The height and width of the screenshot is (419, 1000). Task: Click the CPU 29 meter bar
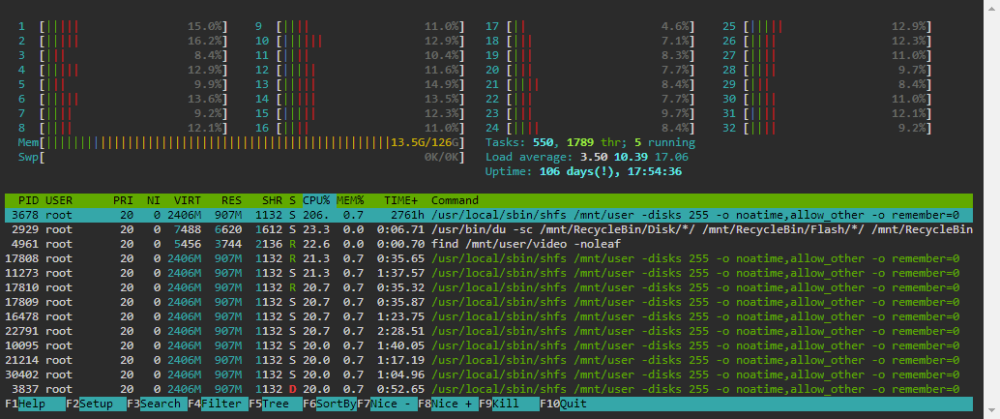click(x=827, y=84)
